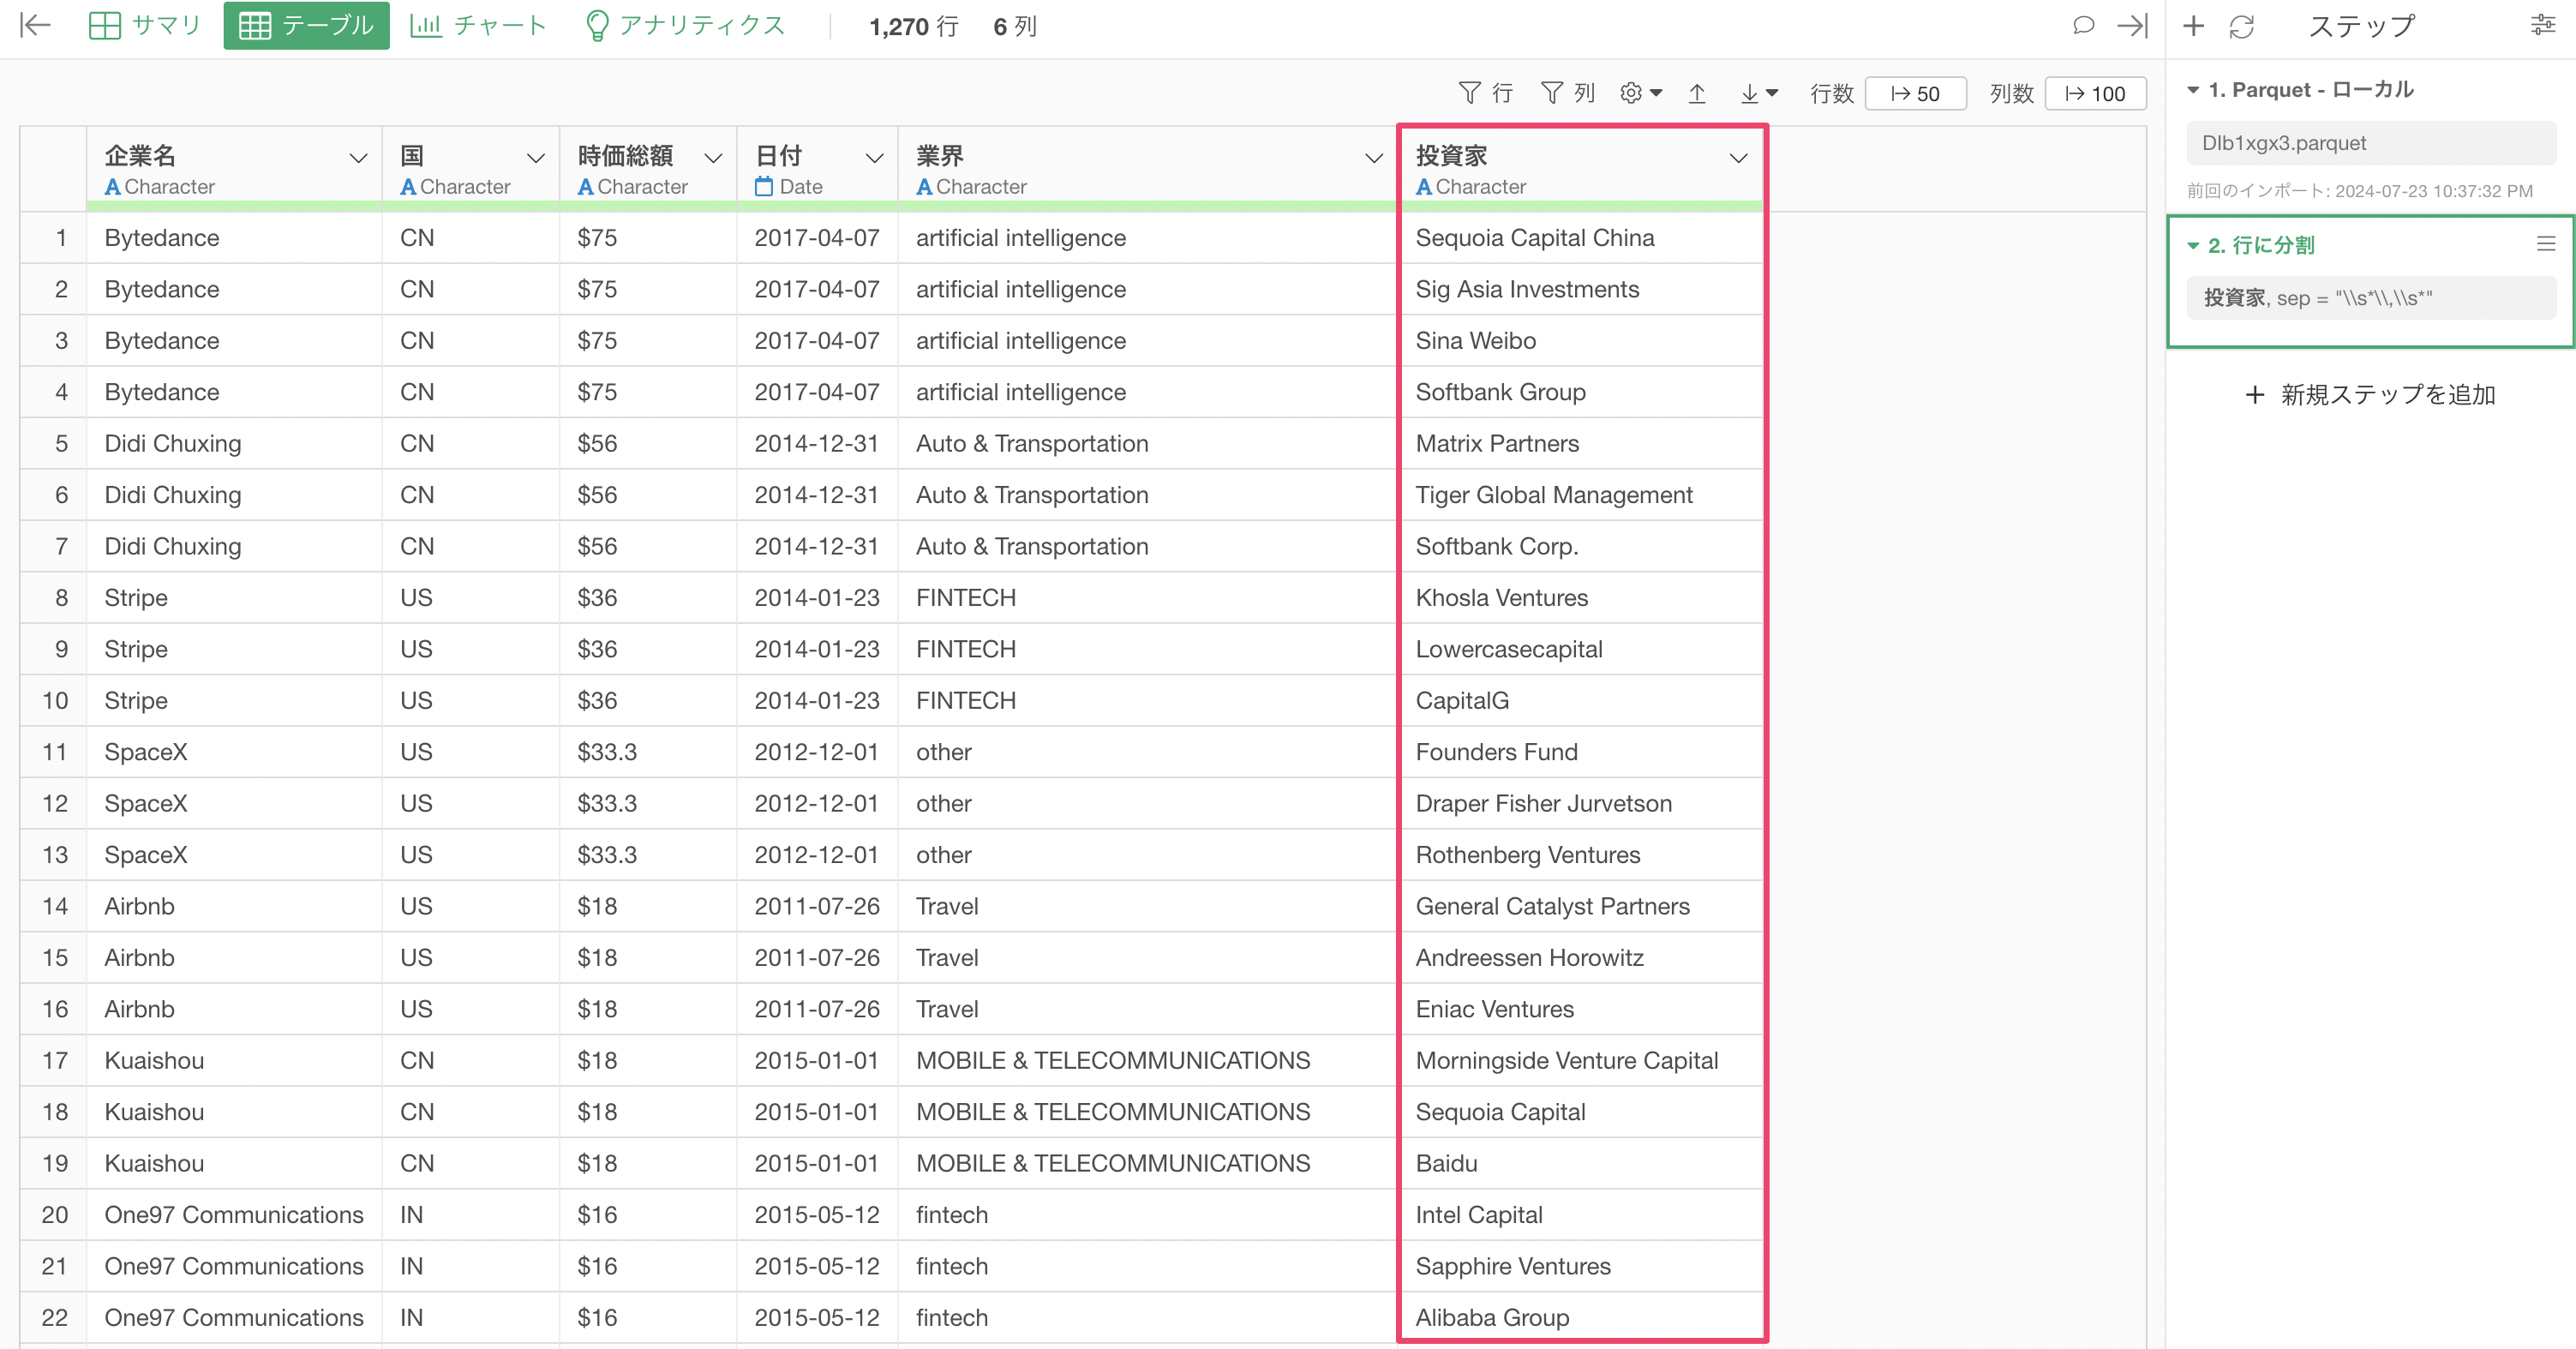
Task: Click the plus add icon near ステップ
Action: click(x=2193, y=25)
